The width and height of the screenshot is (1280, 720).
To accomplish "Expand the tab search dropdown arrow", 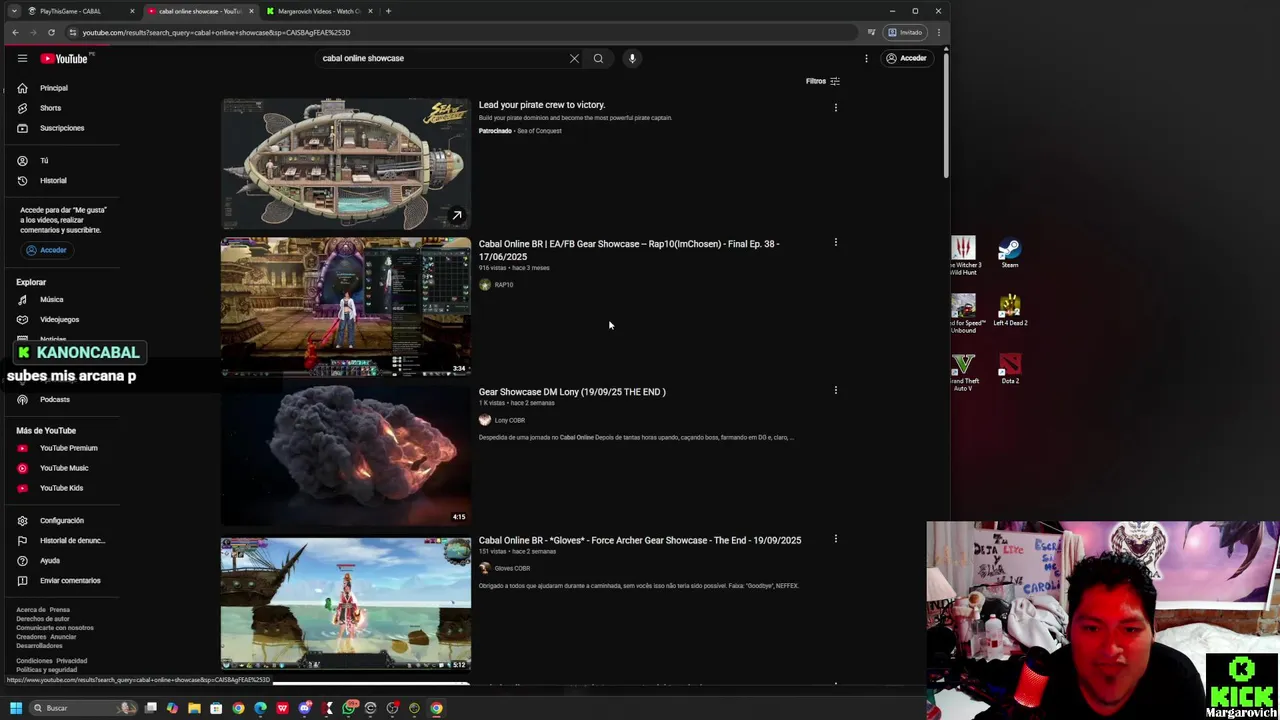I will pos(14,11).
